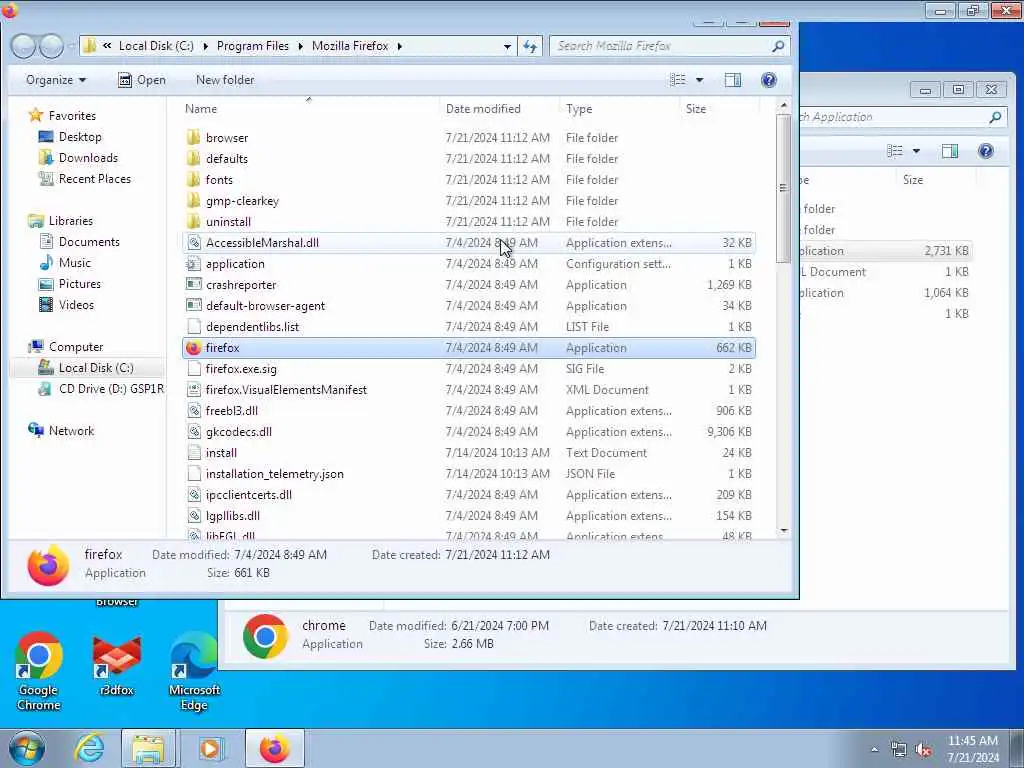Click the search magnifier in Mozilla Firefox search box
Viewport: 1024px width, 768px height.
pos(778,46)
